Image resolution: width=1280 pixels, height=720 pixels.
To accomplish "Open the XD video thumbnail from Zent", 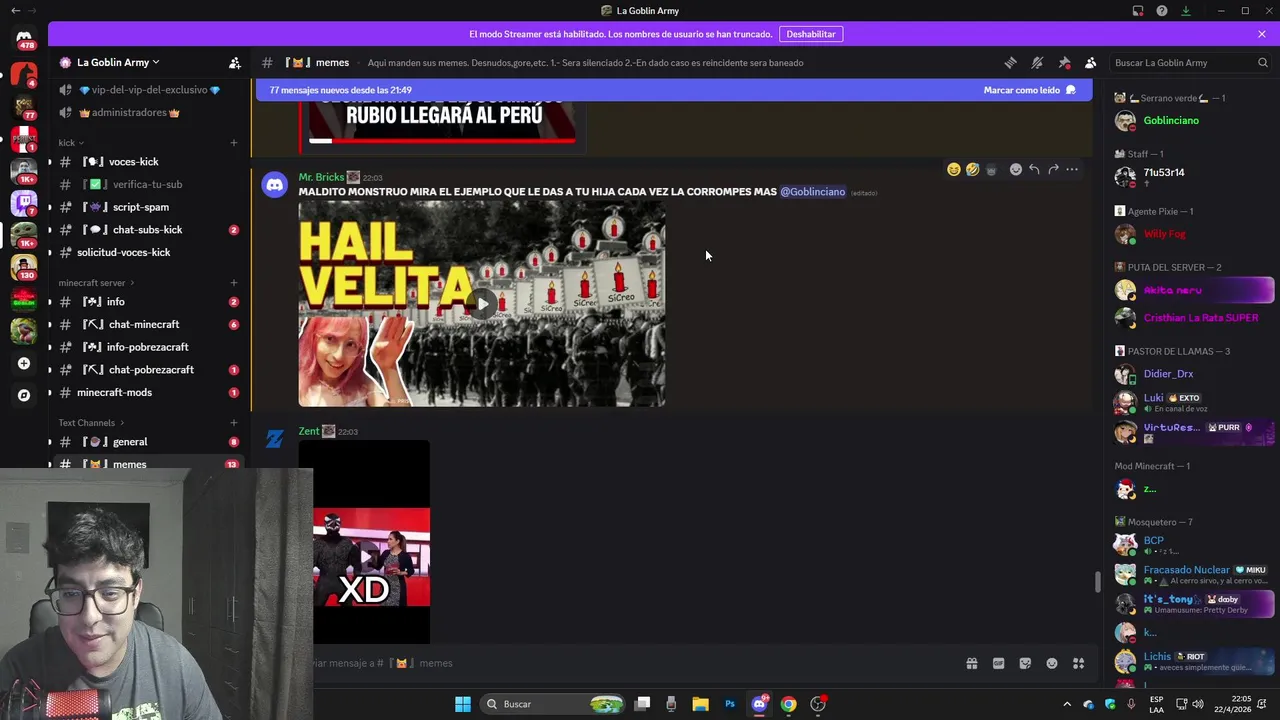I will point(364,542).
